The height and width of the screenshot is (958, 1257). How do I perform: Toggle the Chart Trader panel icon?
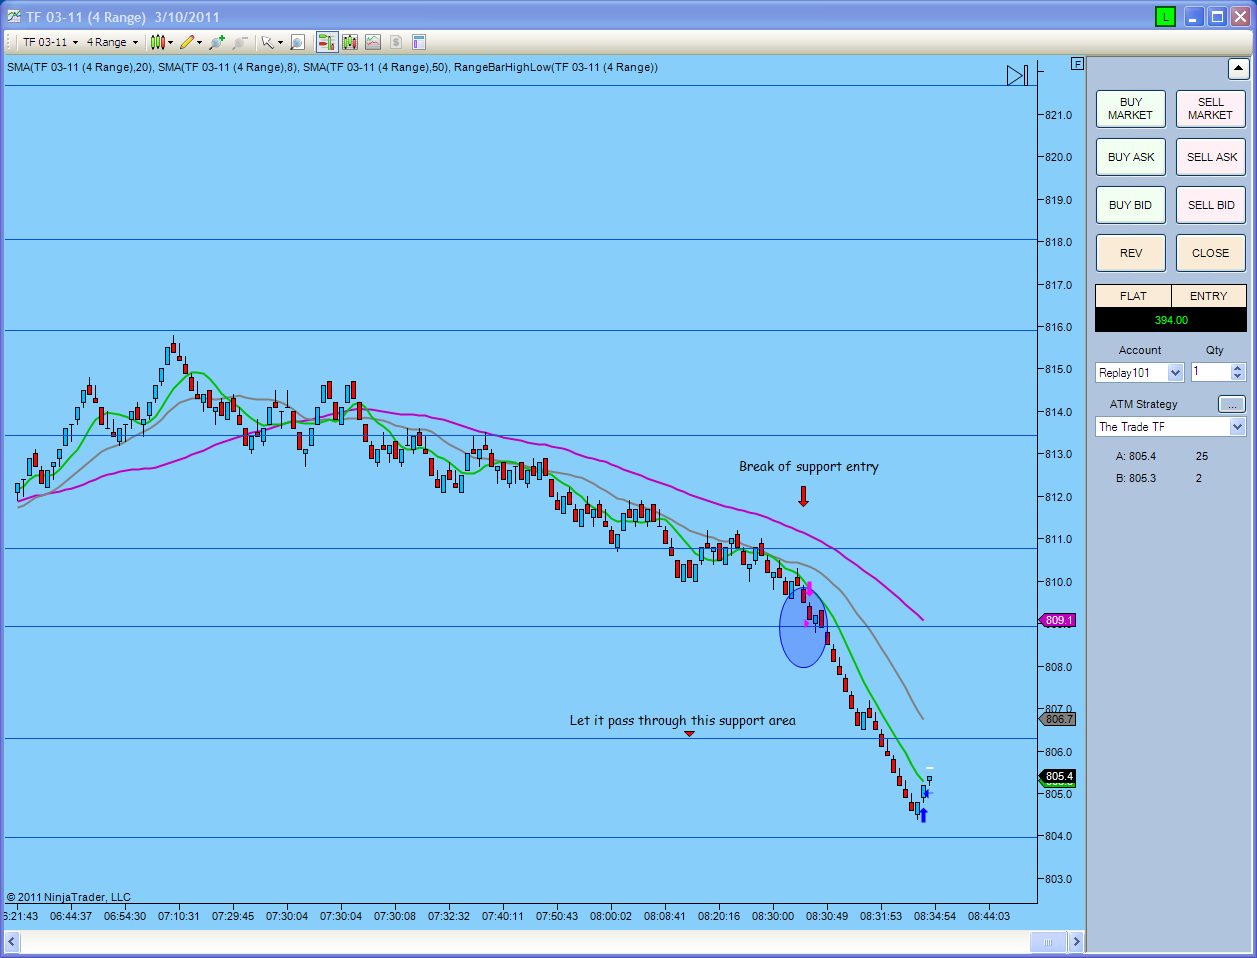[x=327, y=42]
